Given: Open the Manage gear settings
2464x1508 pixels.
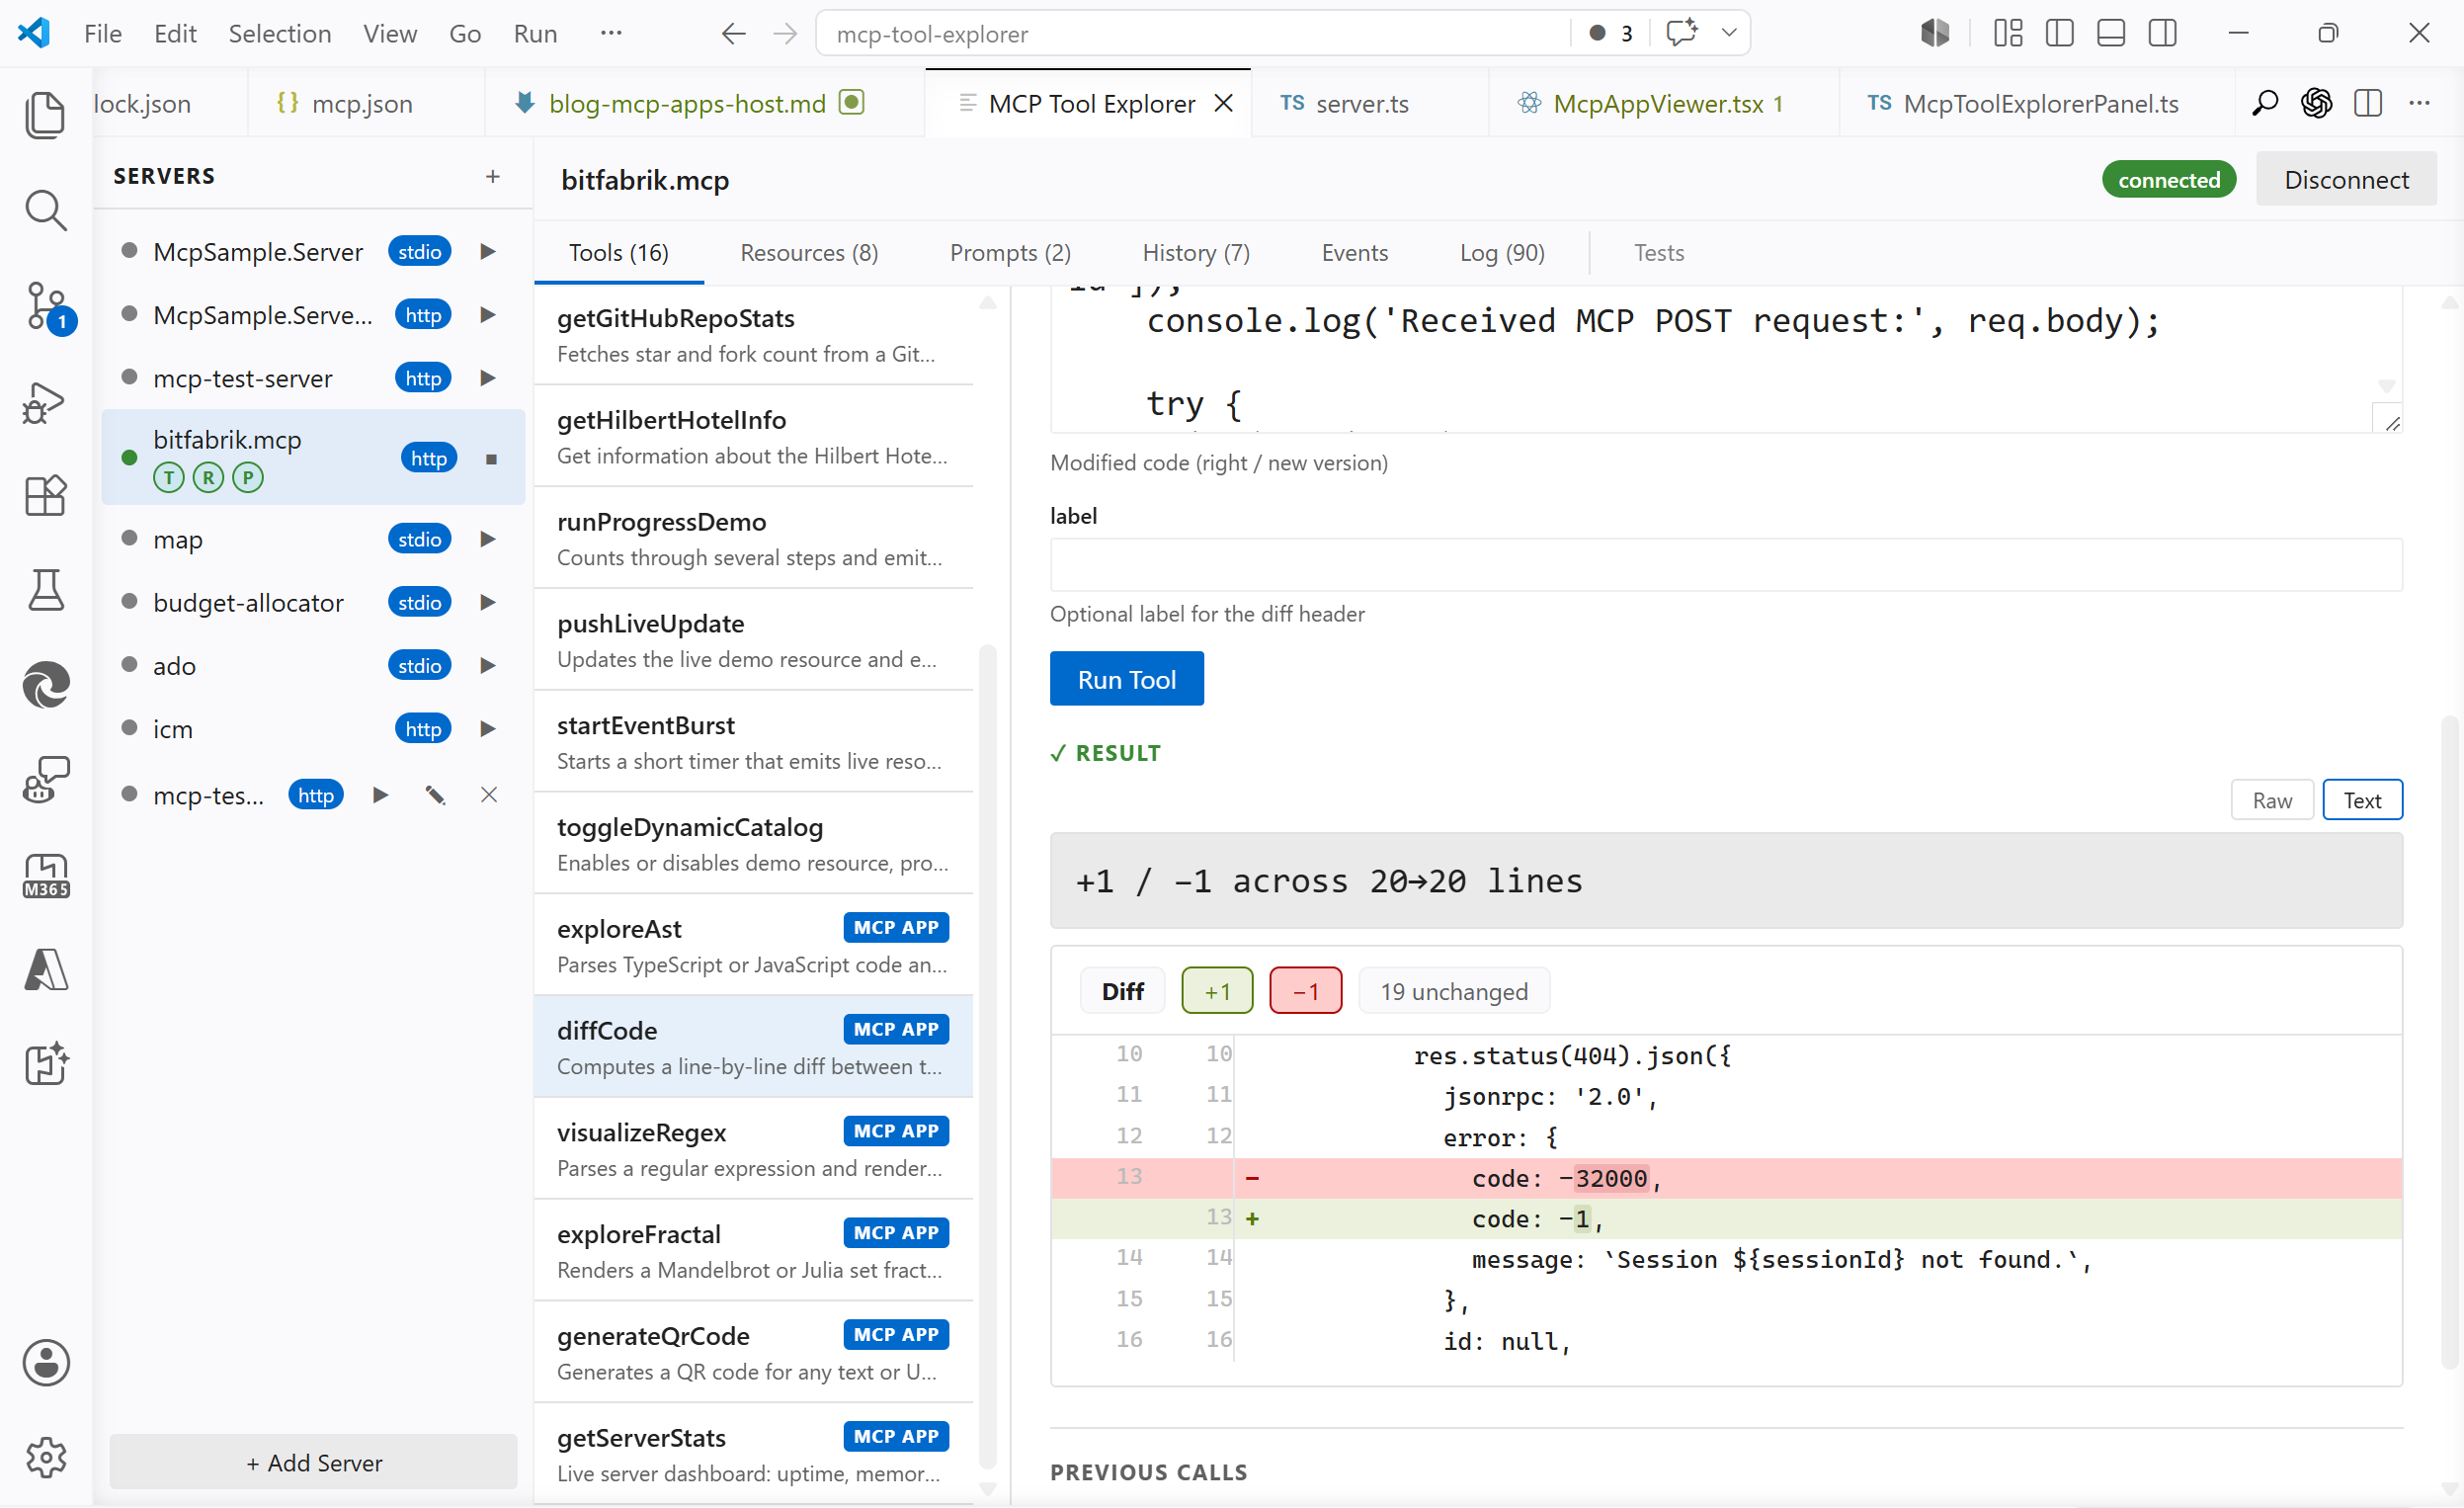Looking at the screenshot, I should click(45, 1458).
